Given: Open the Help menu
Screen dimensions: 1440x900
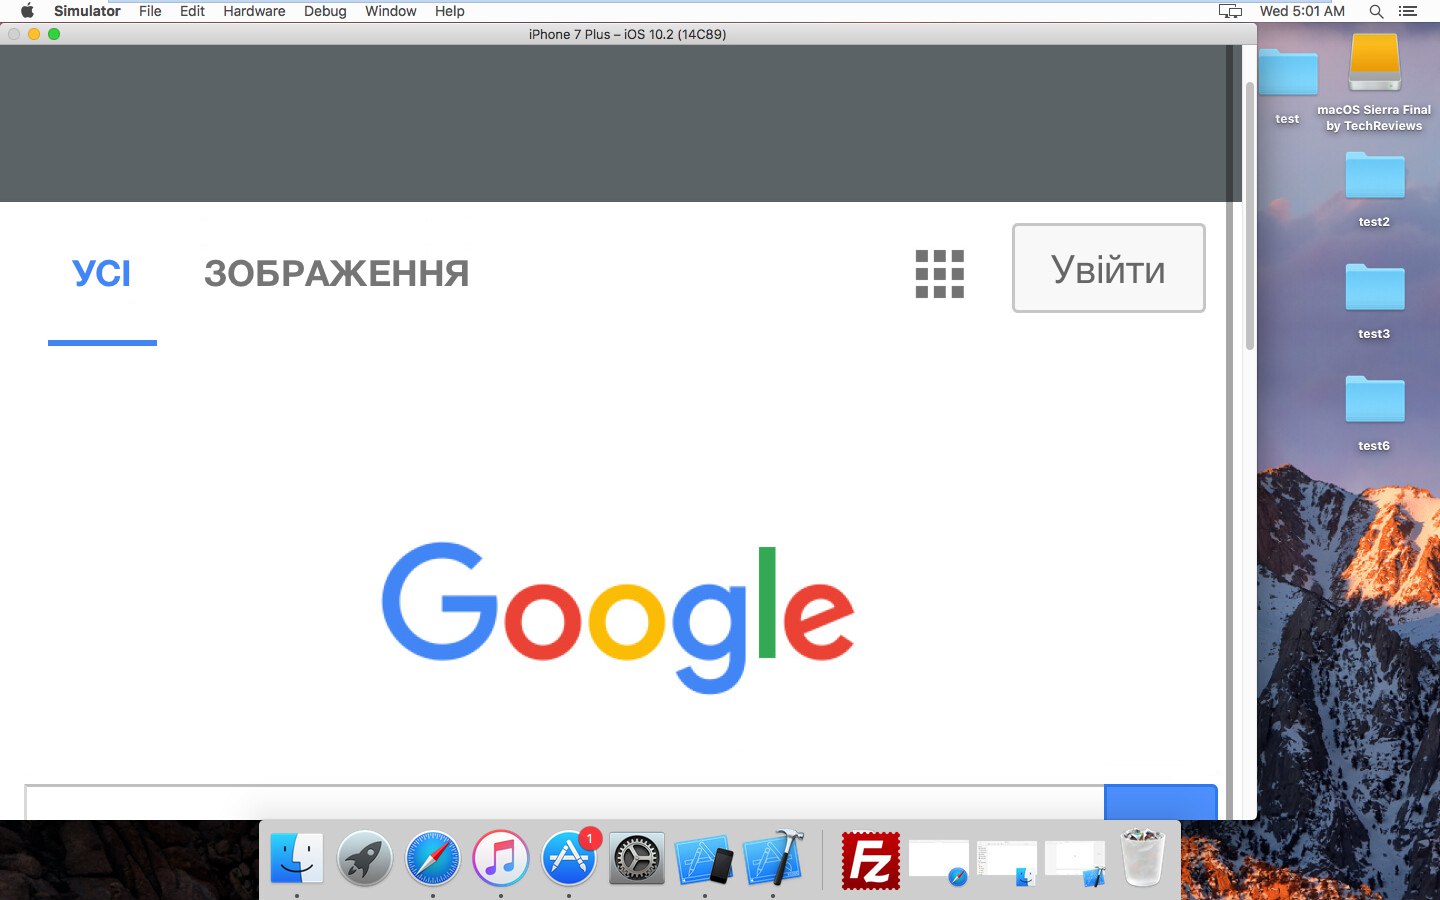Looking at the screenshot, I should coord(450,11).
